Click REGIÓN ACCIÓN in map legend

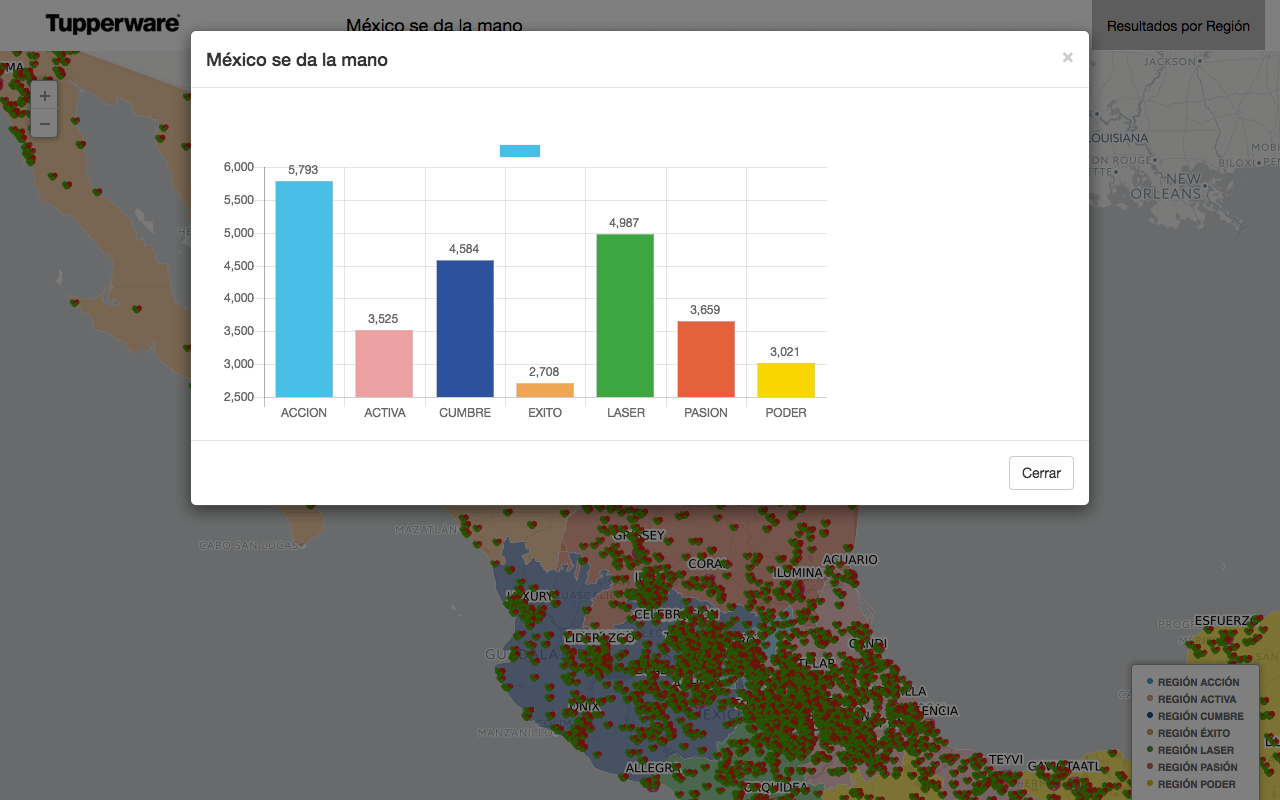click(1198, 682)
